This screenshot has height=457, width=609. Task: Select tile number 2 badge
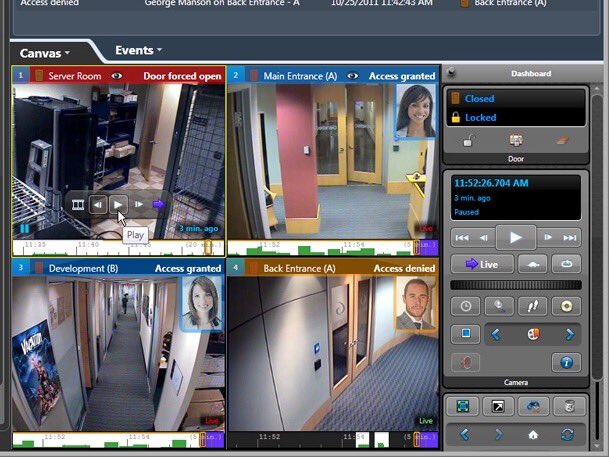236,75
